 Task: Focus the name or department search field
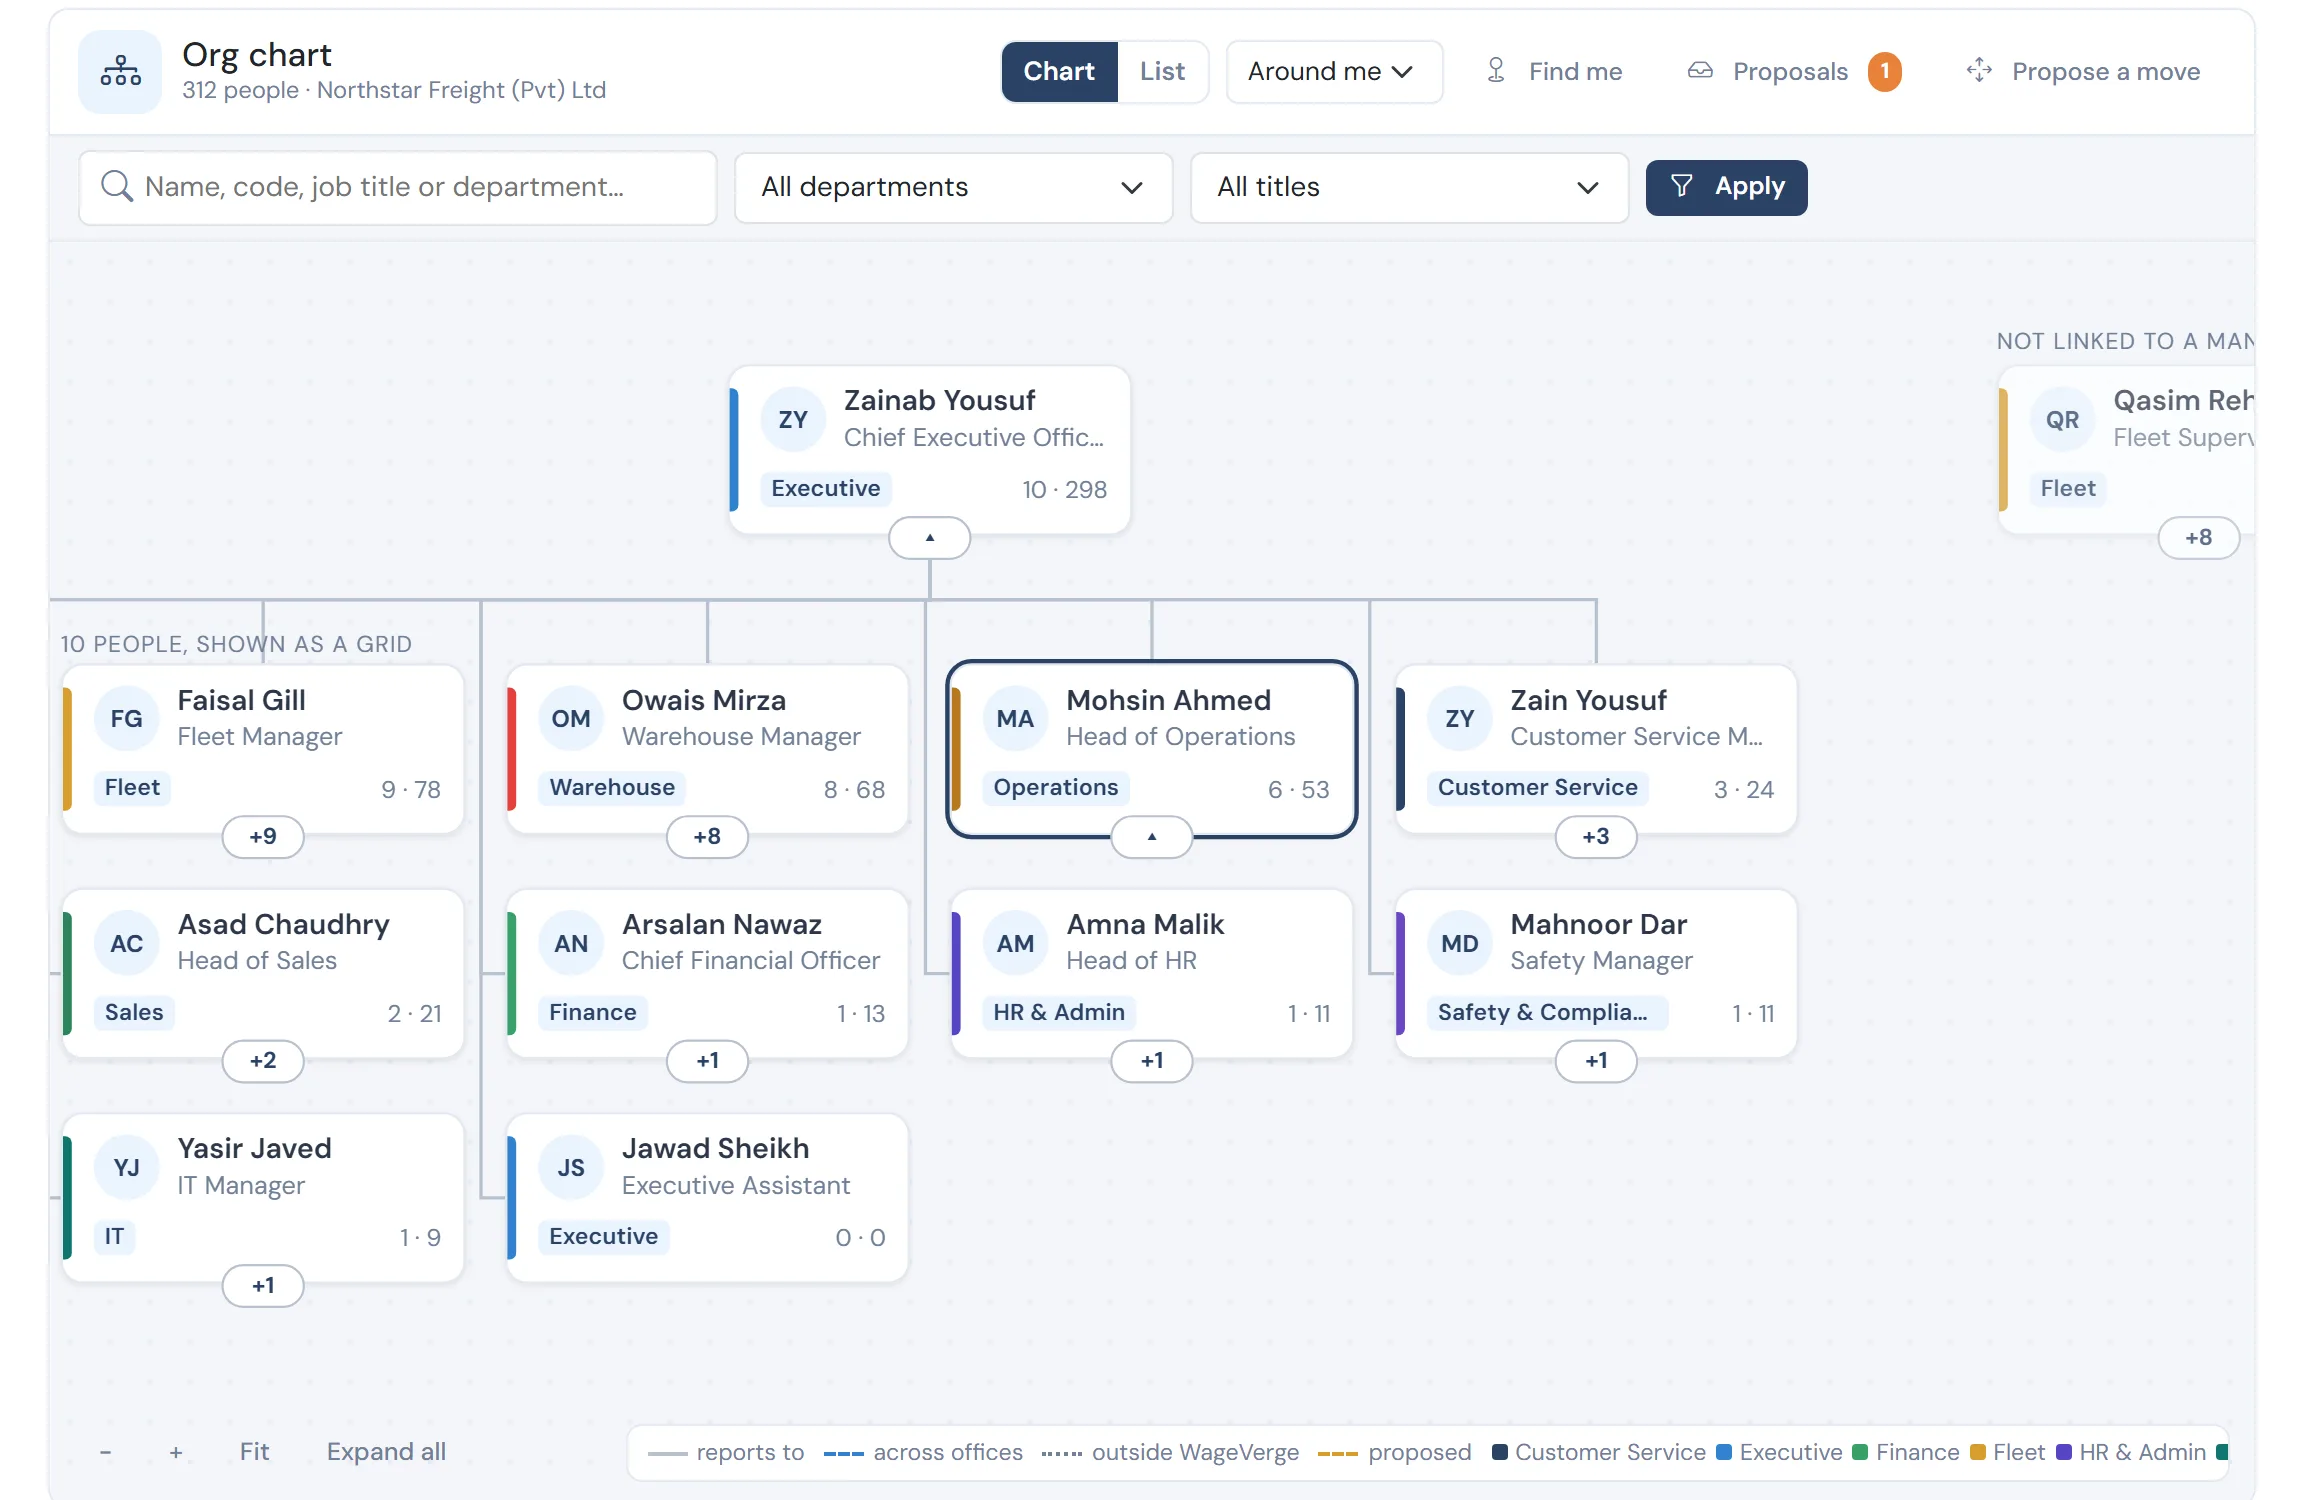pyautogui.click(x=398, y=187)
